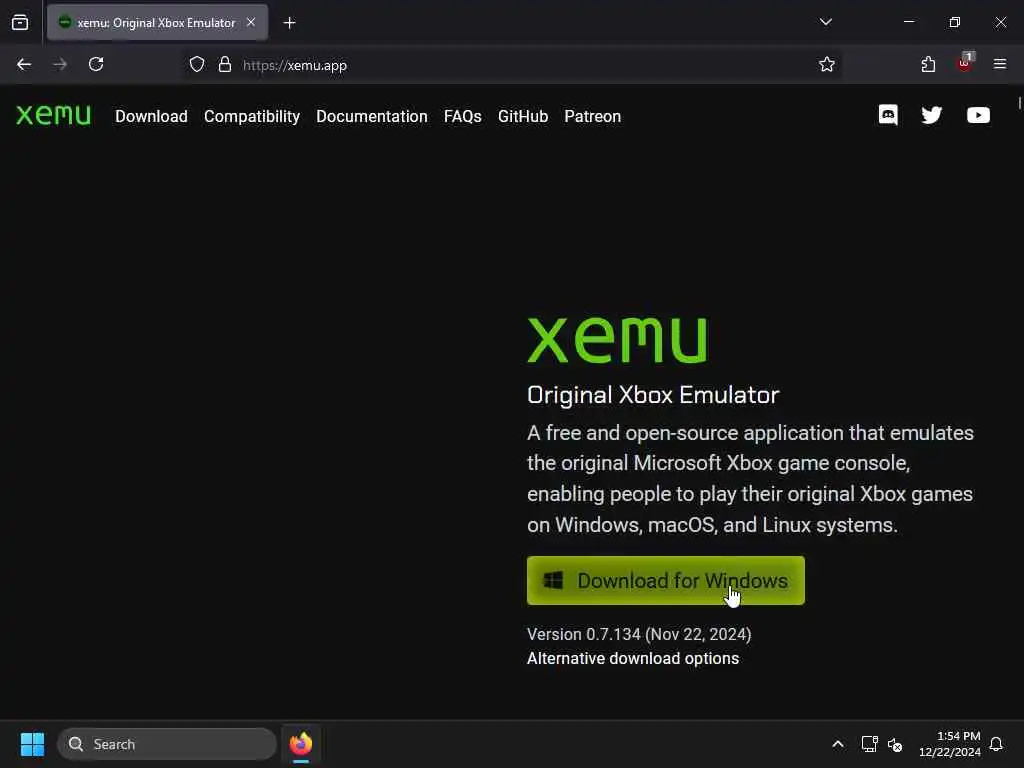Open the Discord icon link in header
Screen dimensions: 1024x768
click(888, 116)
